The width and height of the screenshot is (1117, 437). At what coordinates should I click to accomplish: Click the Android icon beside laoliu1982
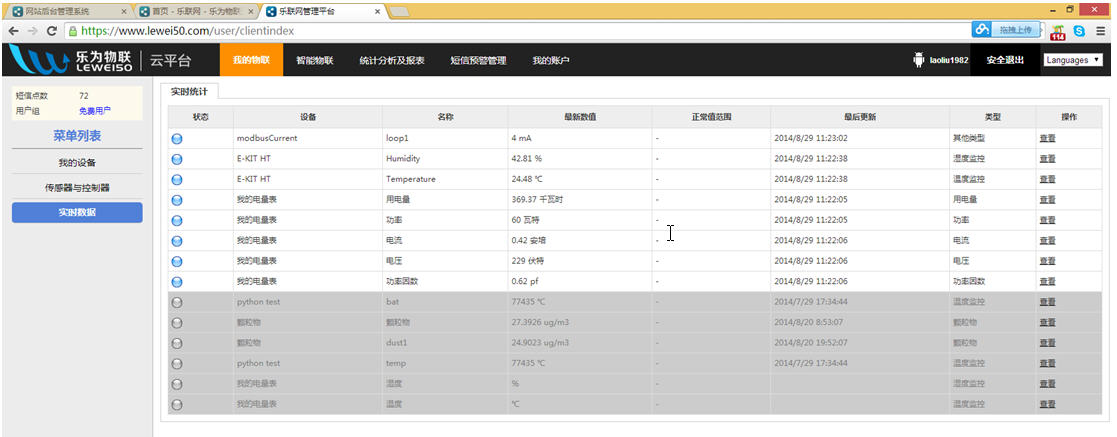point(918,60)
